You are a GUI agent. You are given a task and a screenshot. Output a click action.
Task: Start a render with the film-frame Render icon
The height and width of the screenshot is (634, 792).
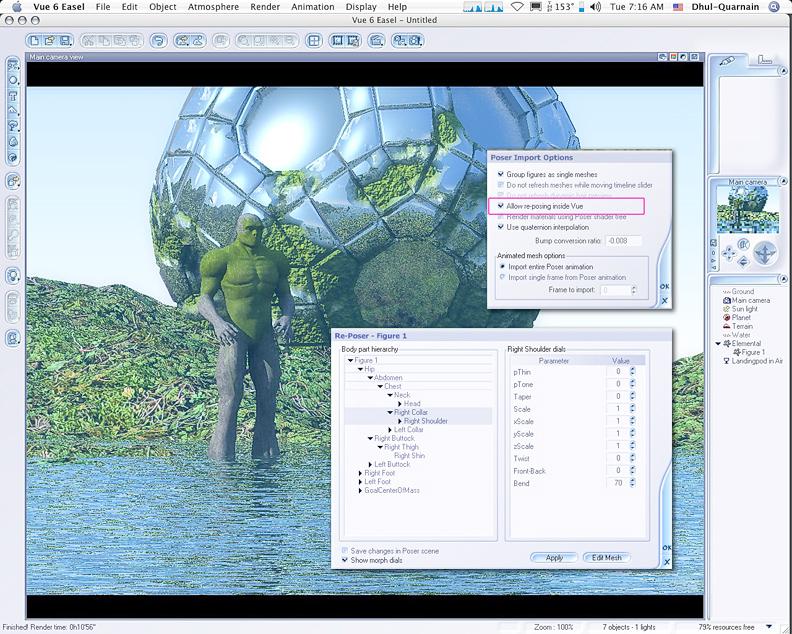point(337,41)
